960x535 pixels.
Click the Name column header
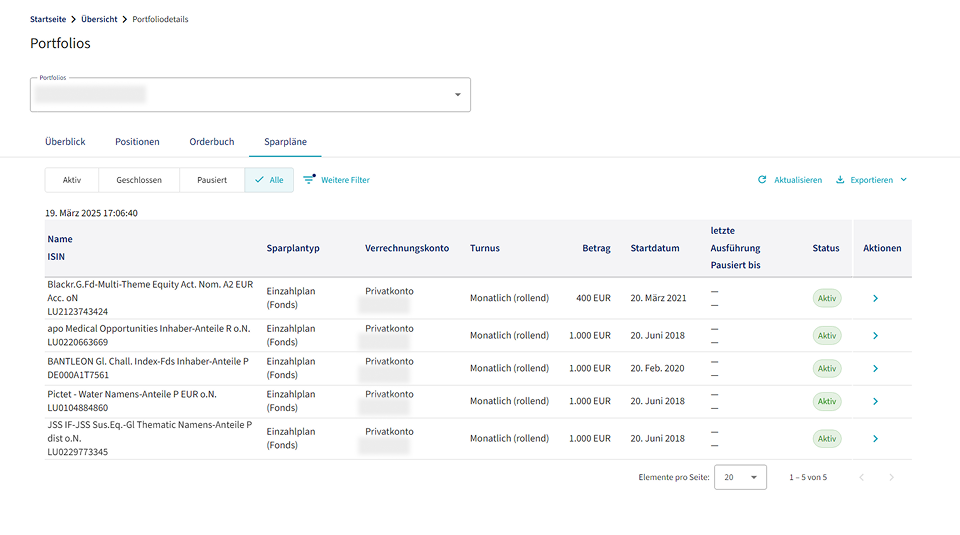(60, 239)
